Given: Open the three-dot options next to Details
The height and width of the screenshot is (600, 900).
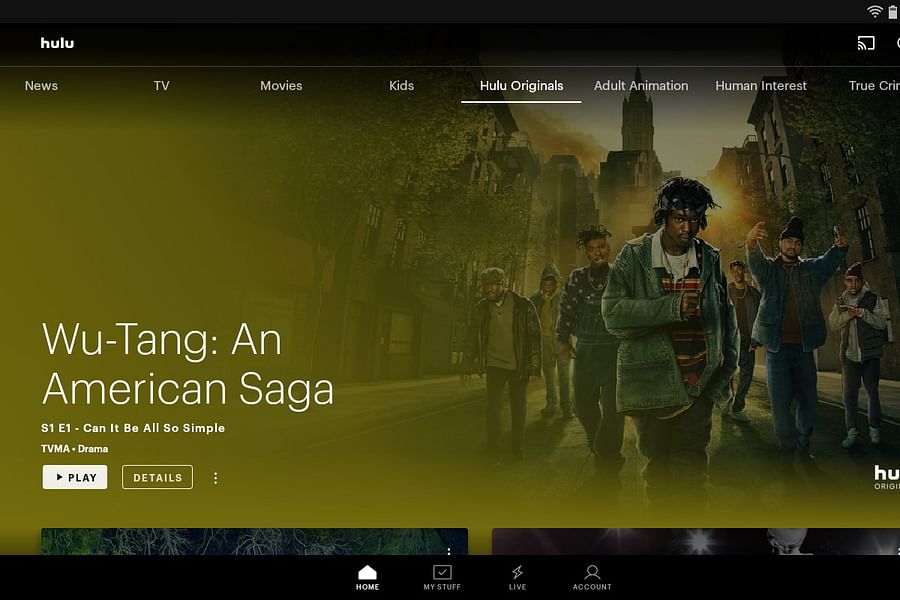Looking at the screenshot, I should 215,478.
